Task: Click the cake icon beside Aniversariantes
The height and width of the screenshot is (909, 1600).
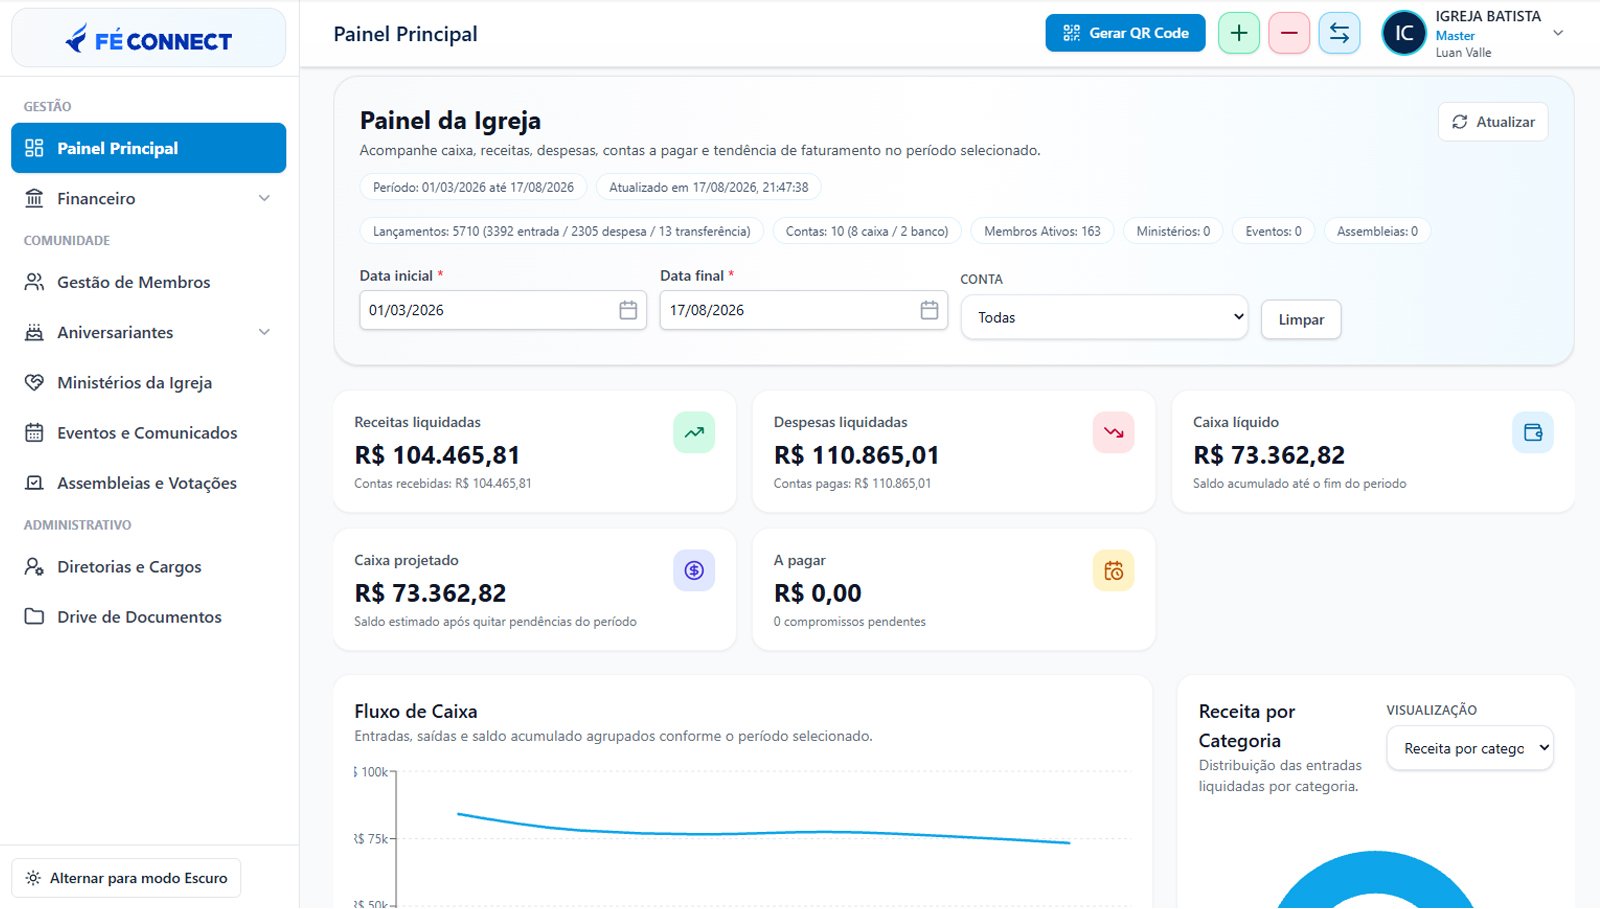Action: coord(34,332)
